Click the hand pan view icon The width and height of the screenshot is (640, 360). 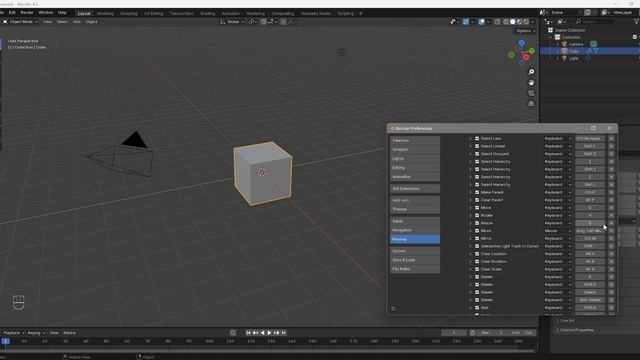pyautogui.click(x=531, y=82)
